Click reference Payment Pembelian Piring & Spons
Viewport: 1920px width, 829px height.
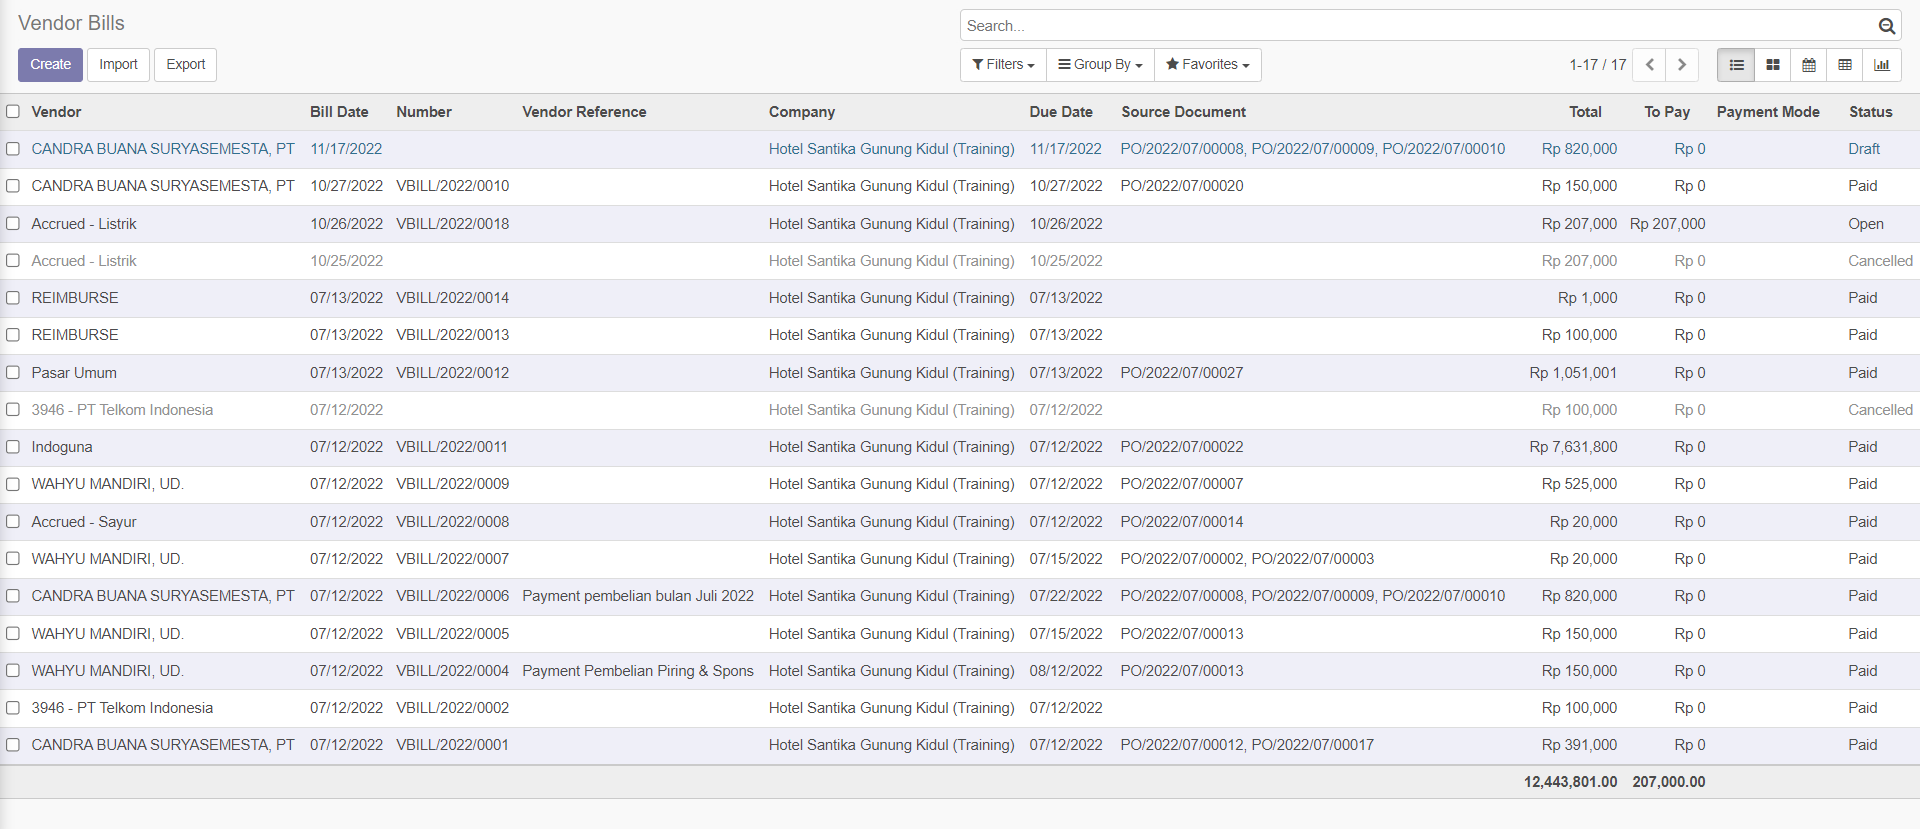[638, 671]
